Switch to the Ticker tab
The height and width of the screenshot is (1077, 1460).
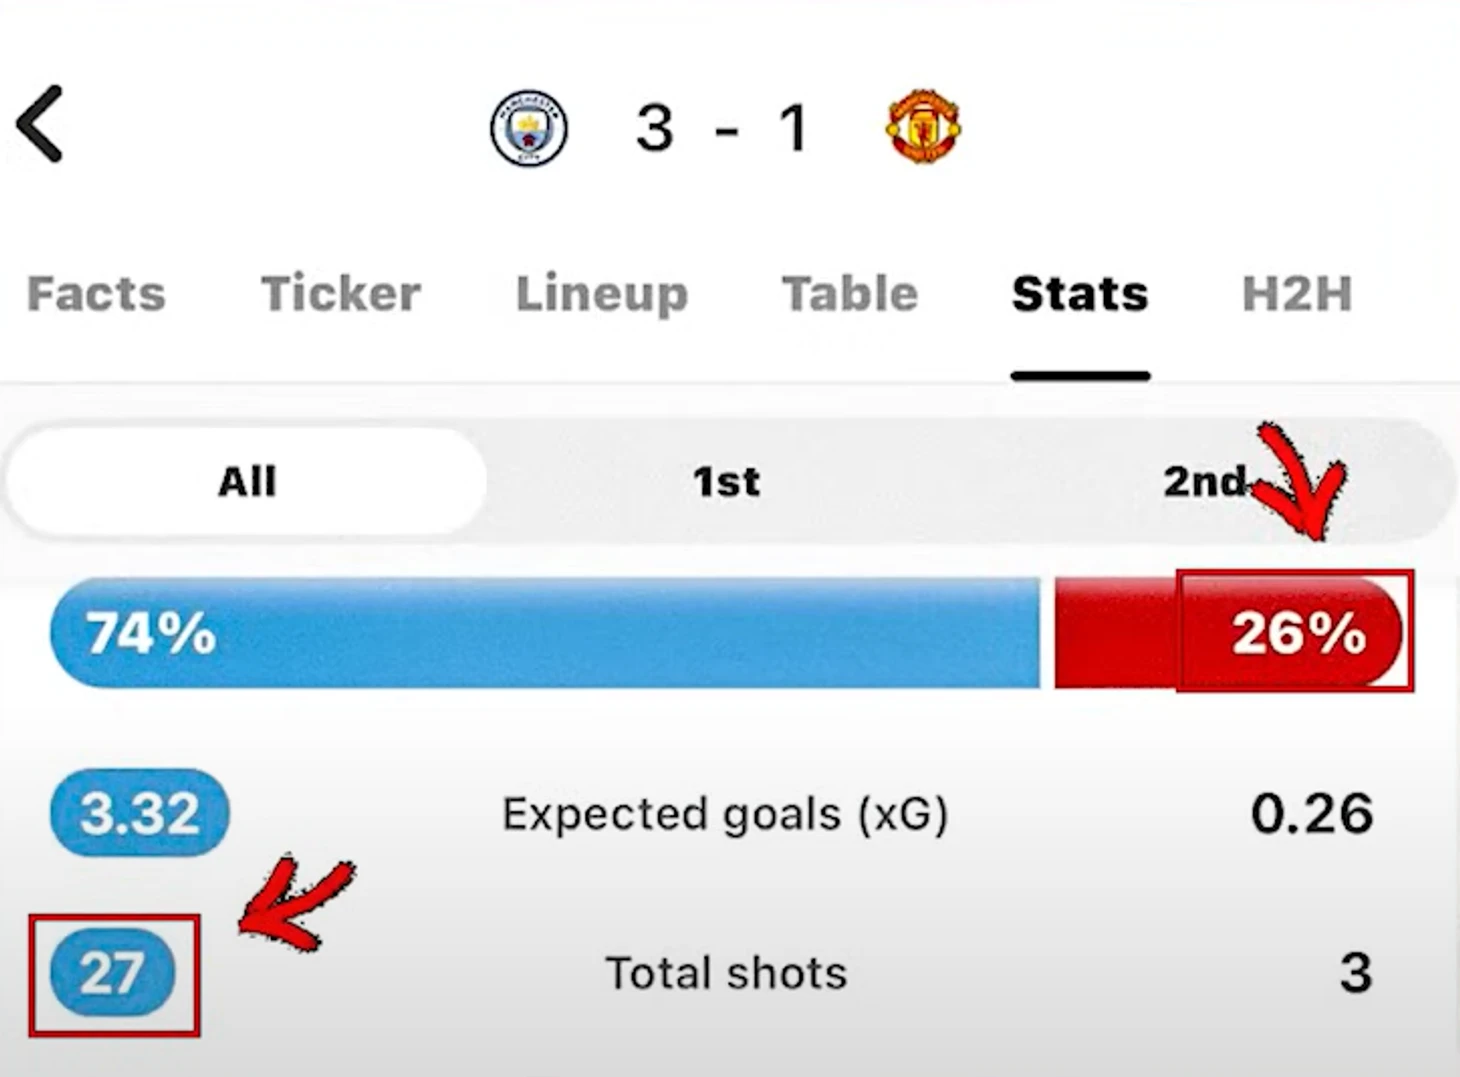tap(341, 294)
